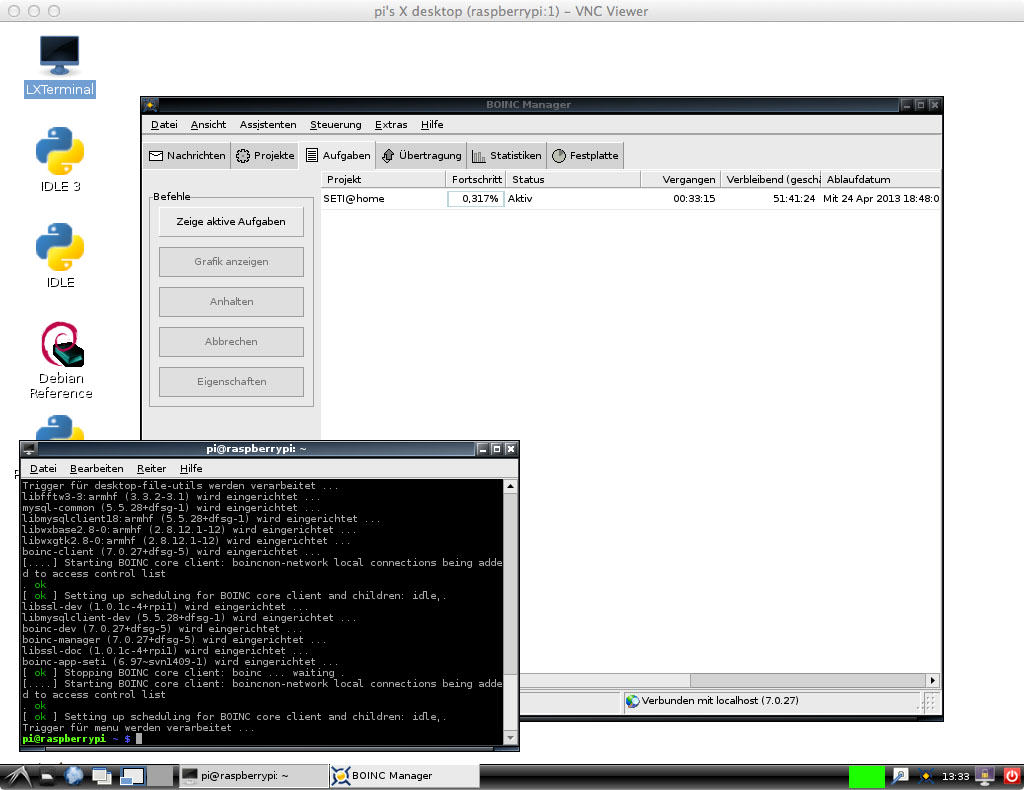Viewport: 1024px width, 790px height.
Task: Open the file manager taskbar icon
Action: pyautogui.click(x=47, y=776)
